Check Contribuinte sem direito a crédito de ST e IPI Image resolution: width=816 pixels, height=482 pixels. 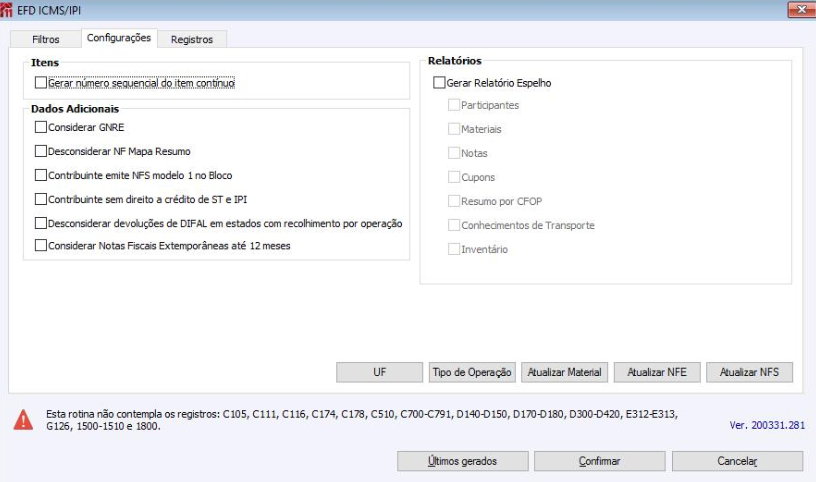[41, 199]
